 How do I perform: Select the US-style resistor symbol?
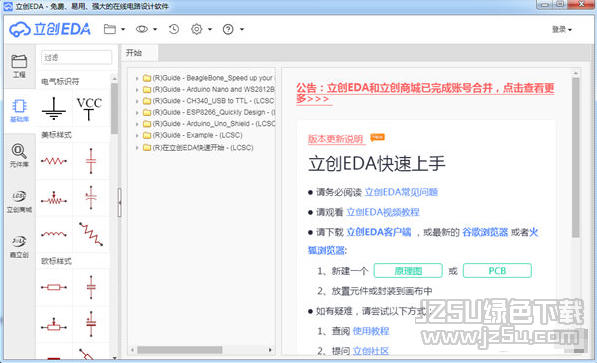(54, 161)
